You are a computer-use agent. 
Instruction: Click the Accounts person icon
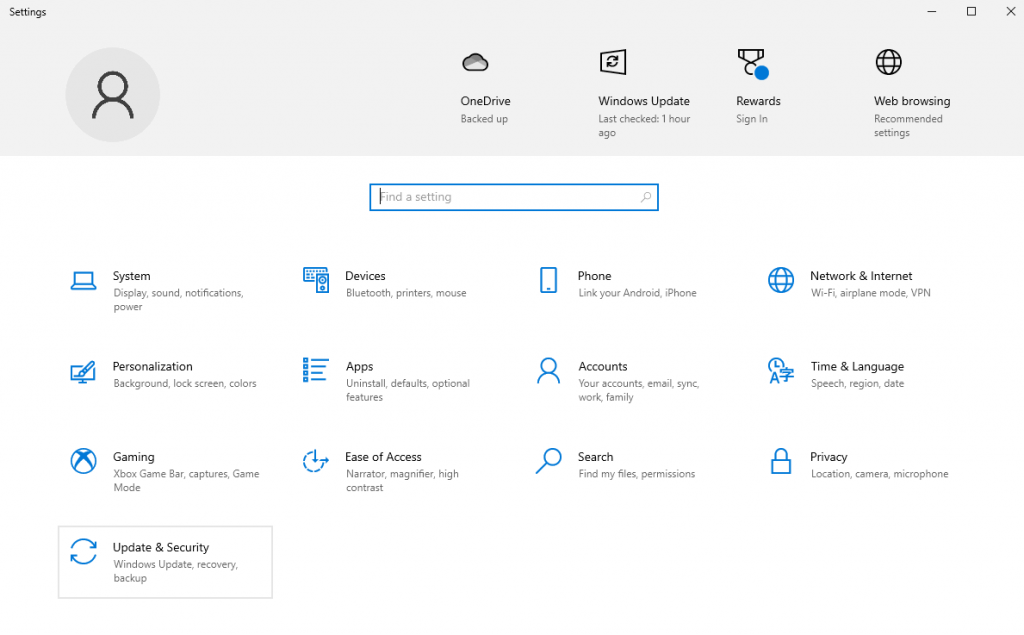pyautogui.click(x=549, y=370)
